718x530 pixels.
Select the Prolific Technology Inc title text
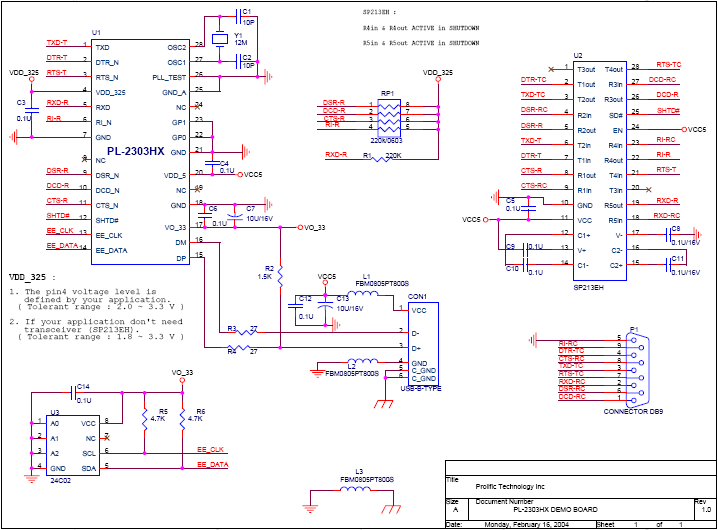coord(511,486)
